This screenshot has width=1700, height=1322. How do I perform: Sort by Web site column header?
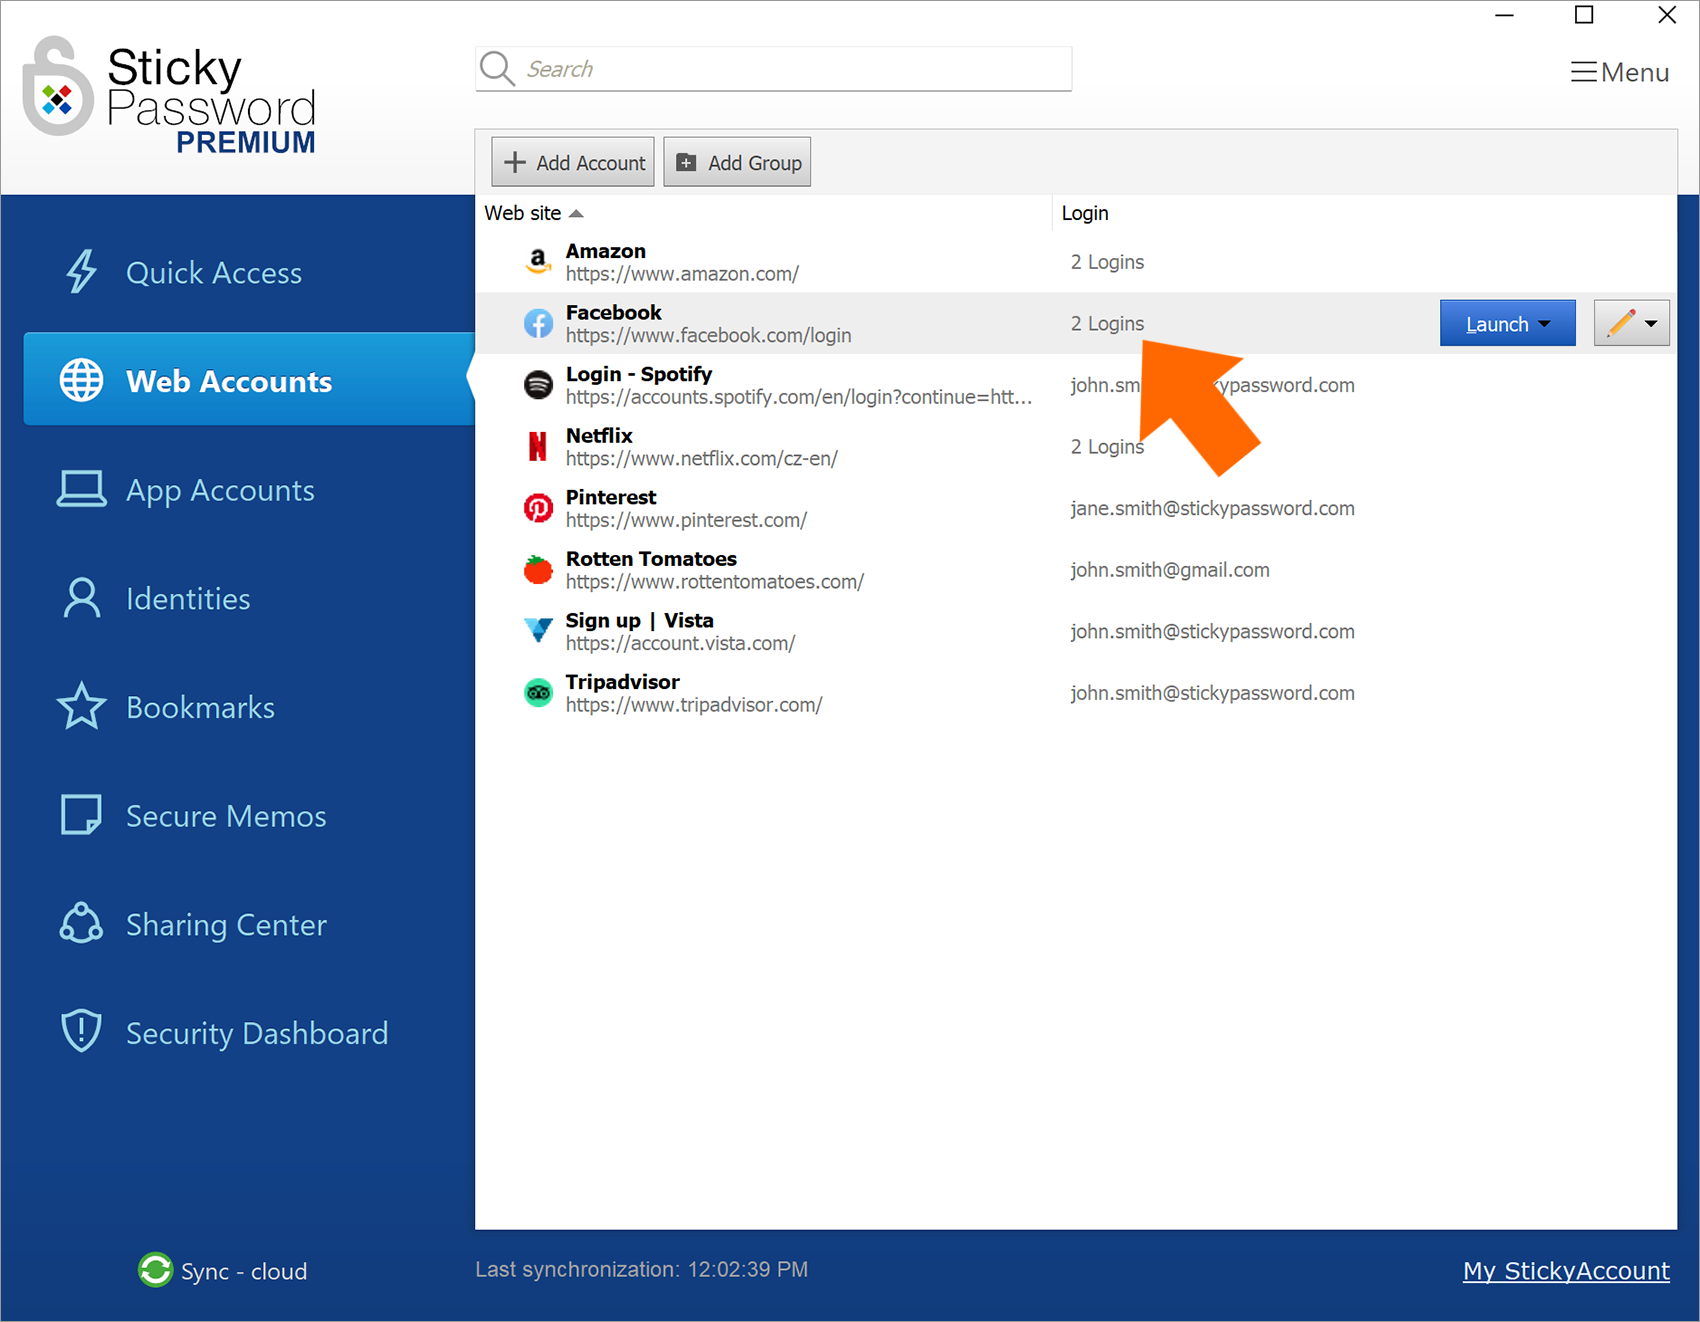(534, 213)
